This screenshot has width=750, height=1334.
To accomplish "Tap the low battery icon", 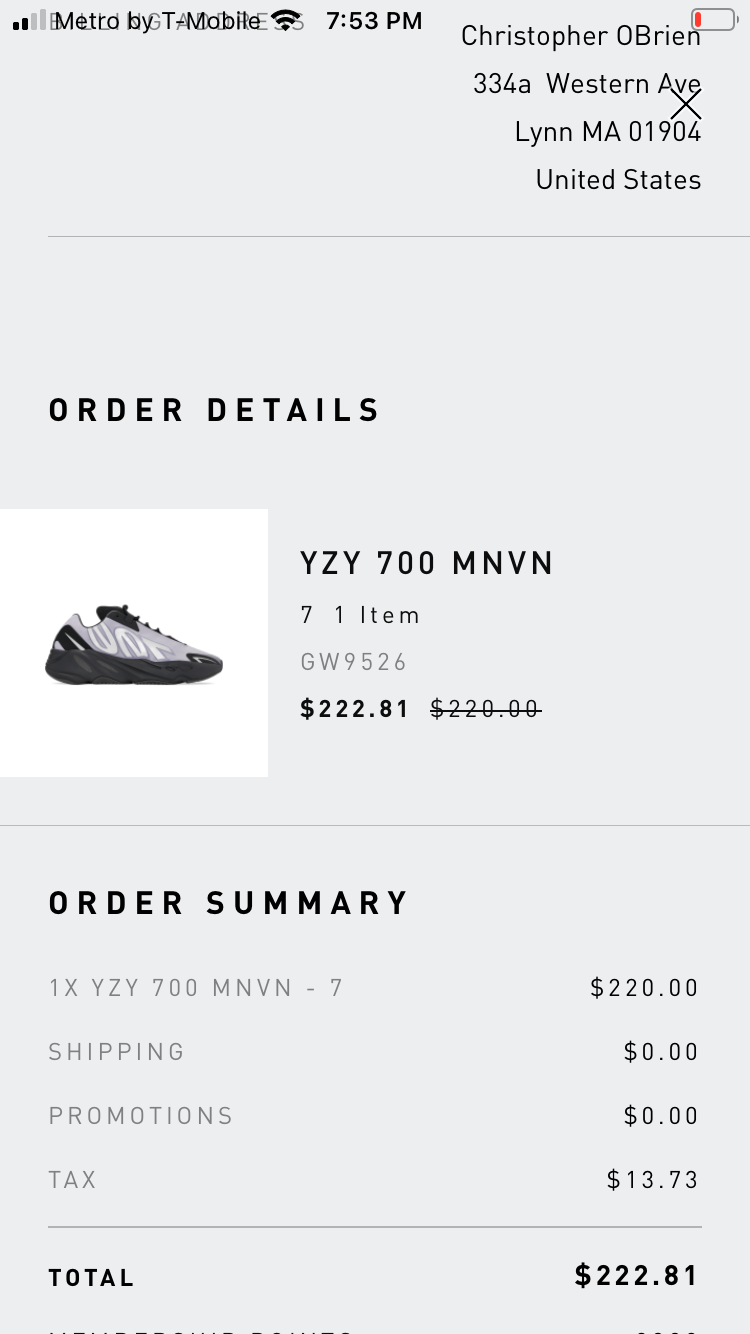I will tap(712, 20).
